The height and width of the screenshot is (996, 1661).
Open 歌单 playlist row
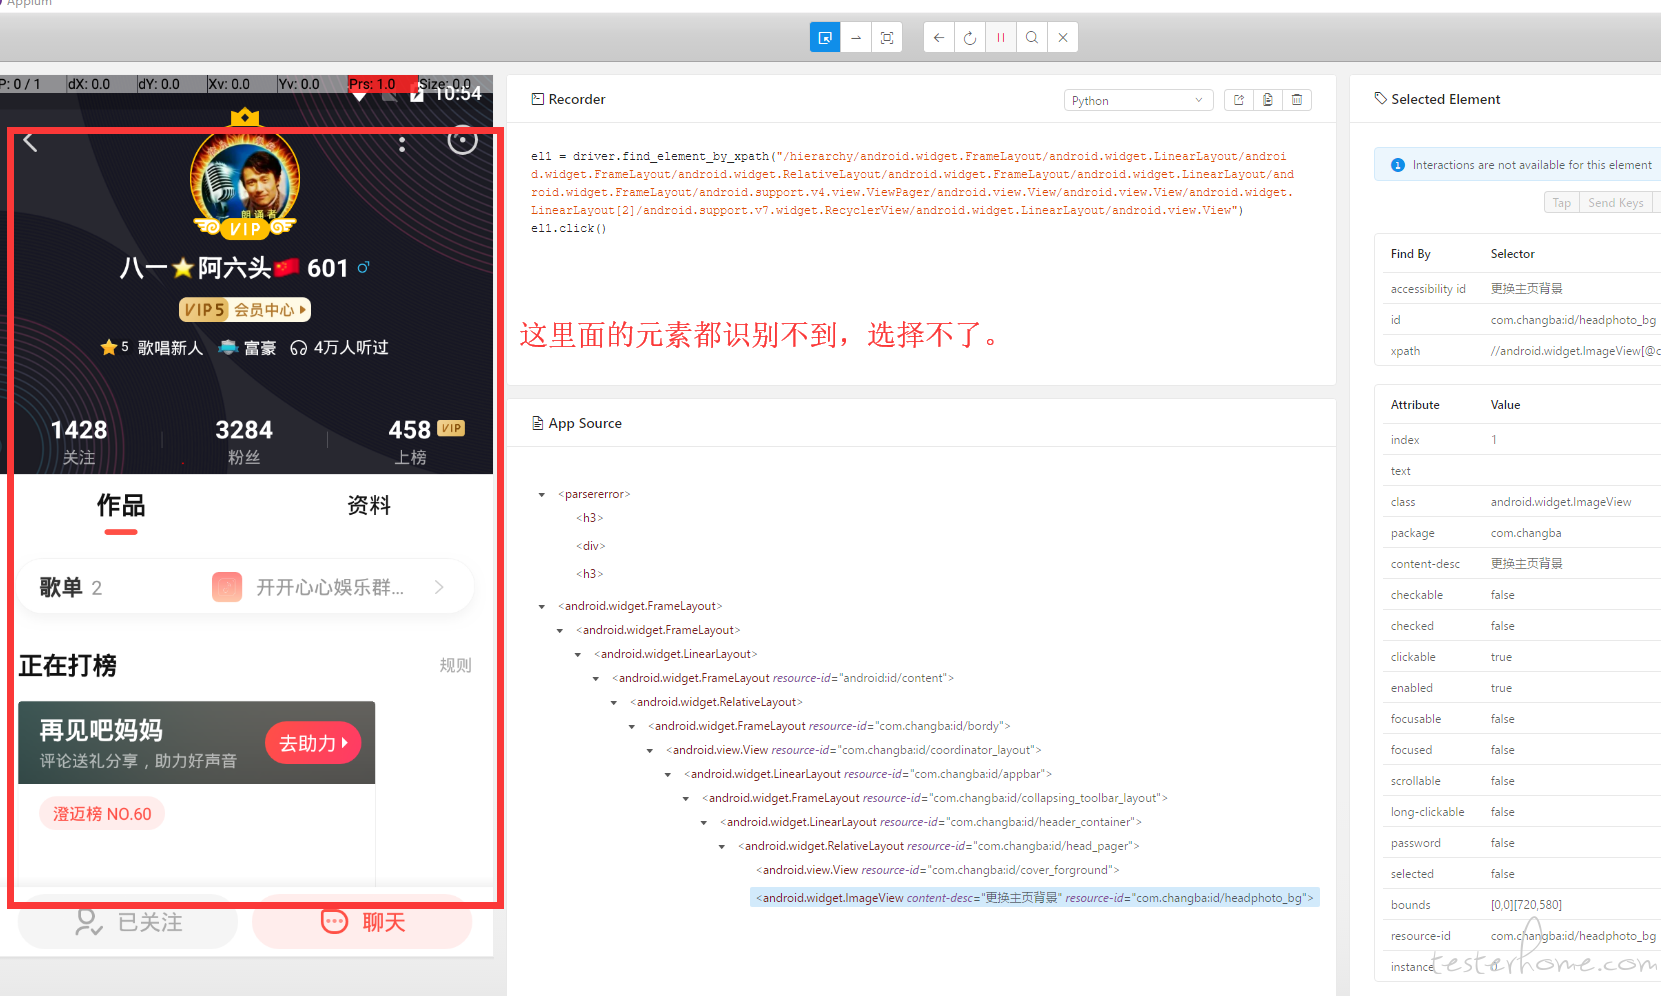[x=245, y=587]
